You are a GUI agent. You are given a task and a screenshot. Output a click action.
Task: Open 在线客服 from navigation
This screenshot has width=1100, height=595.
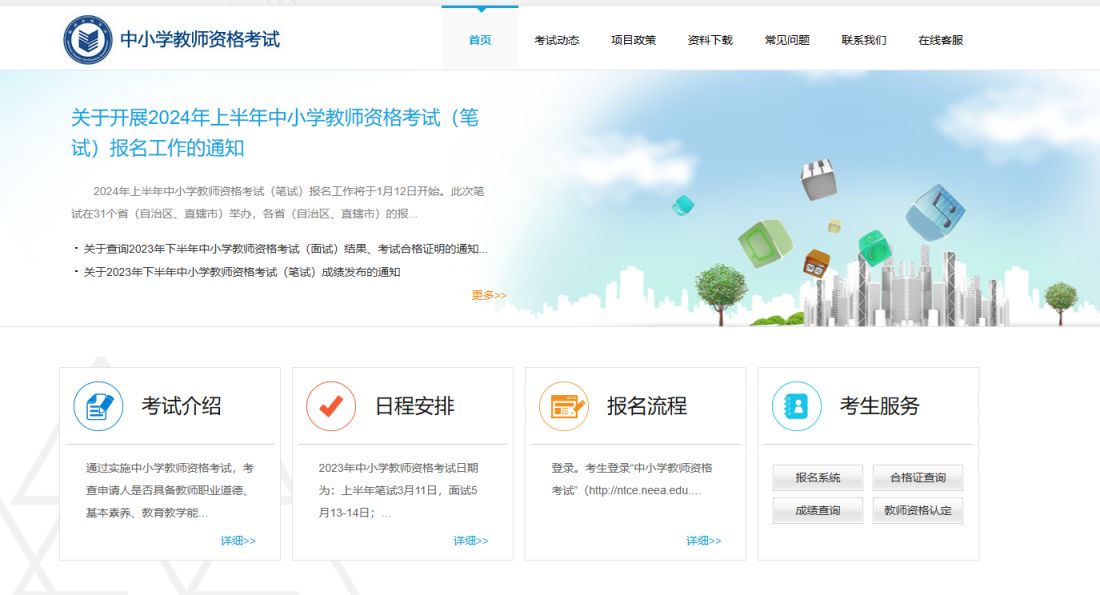click(941, 40)
